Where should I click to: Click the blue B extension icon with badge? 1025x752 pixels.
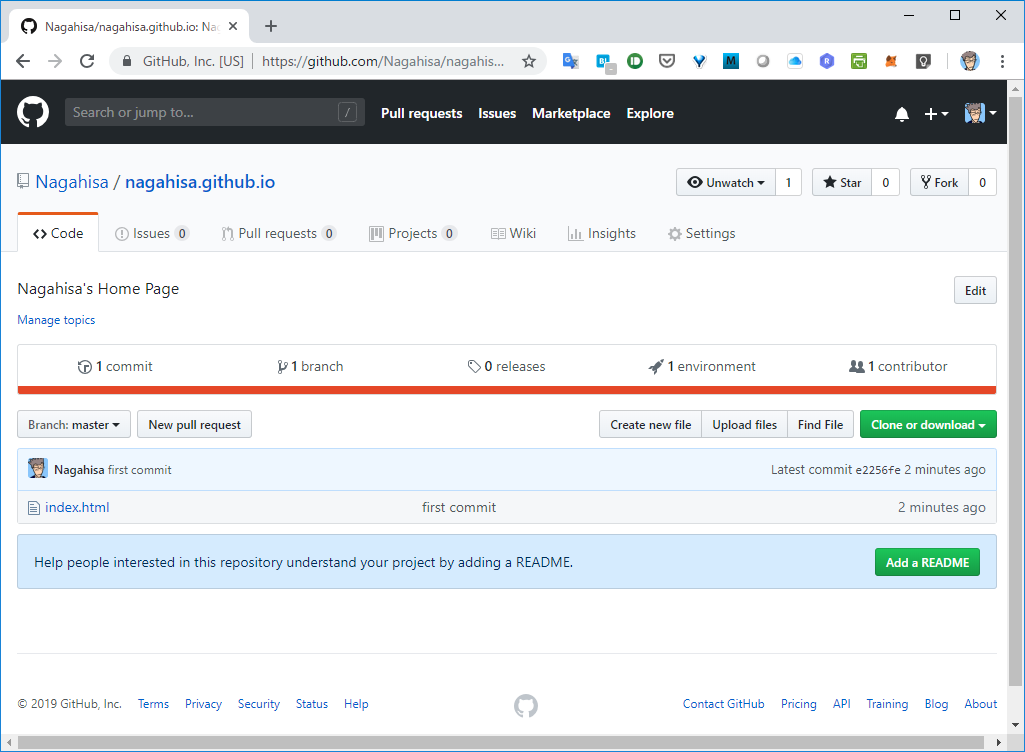click(x=604, y=62)
